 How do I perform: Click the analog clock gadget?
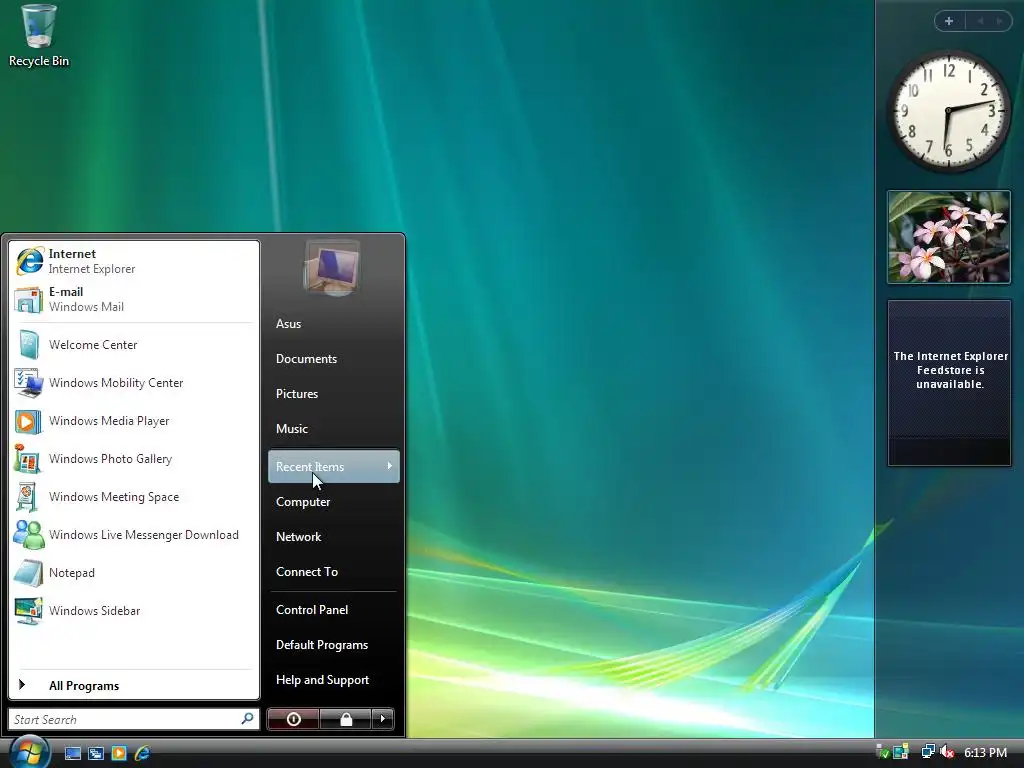point(948,111)
